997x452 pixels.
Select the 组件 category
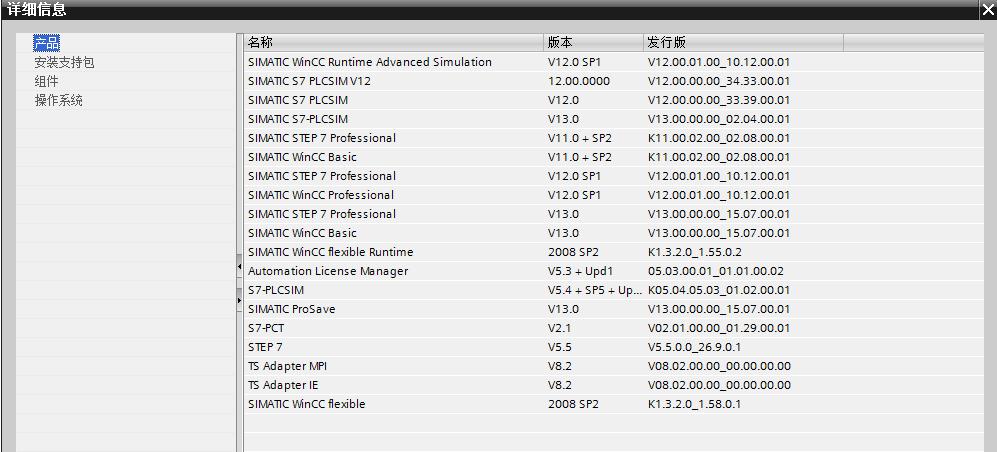point(47,81)
